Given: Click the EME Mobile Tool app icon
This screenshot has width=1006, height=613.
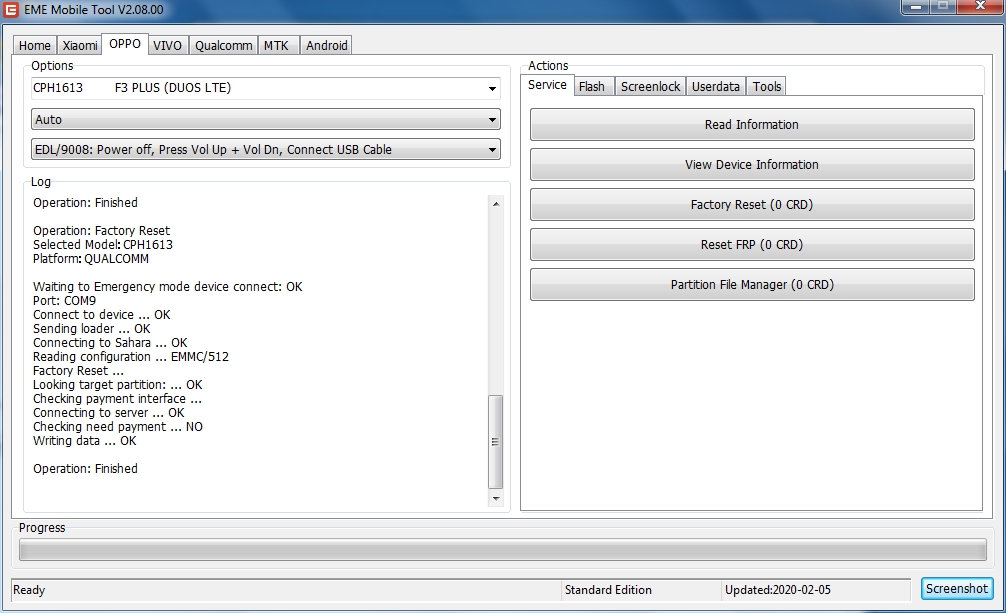Looking at the screenshot, I should 11,10.
